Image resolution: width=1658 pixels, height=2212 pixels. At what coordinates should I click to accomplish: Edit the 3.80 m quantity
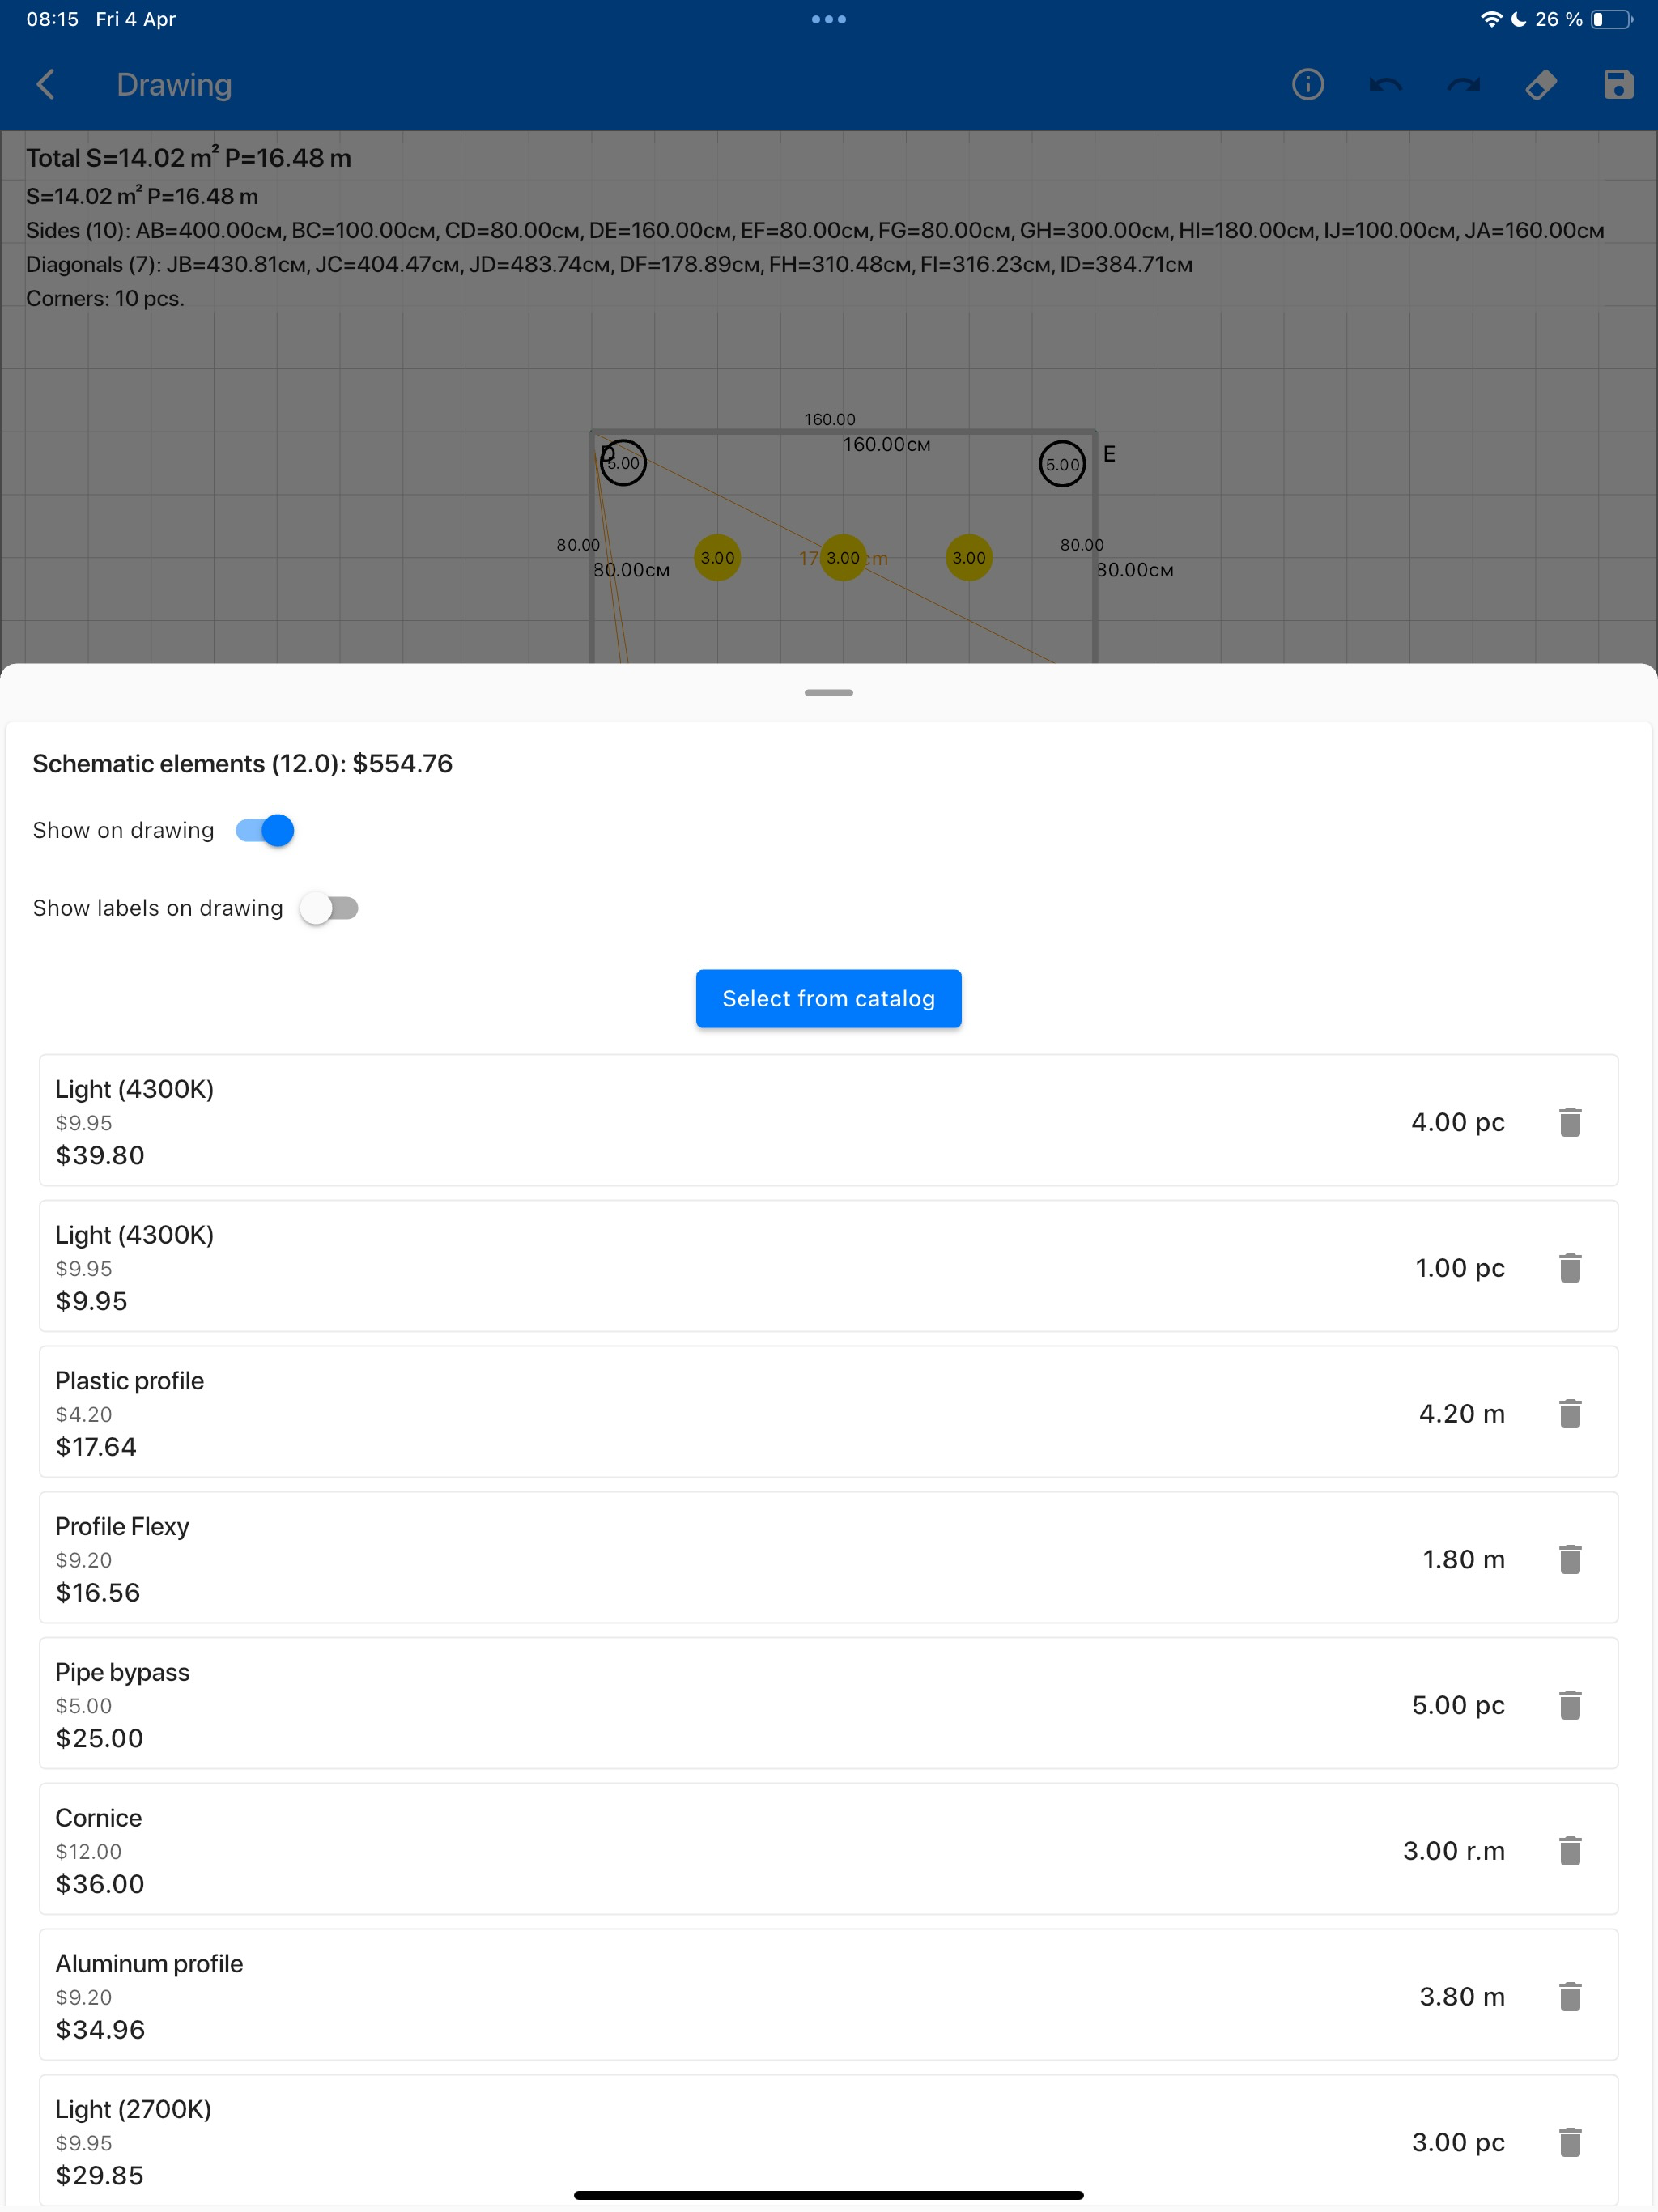(1462, 1997)
